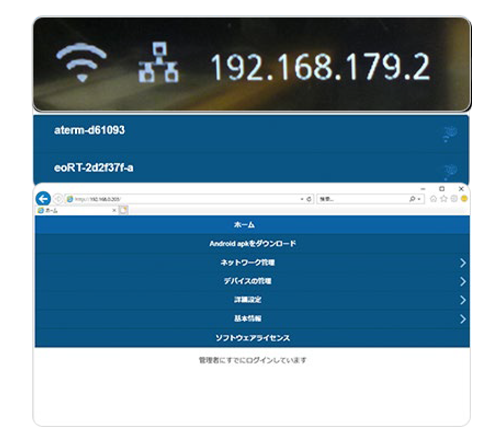
Task: Open browser tools gear icon
Action: [x=454, y=199]
